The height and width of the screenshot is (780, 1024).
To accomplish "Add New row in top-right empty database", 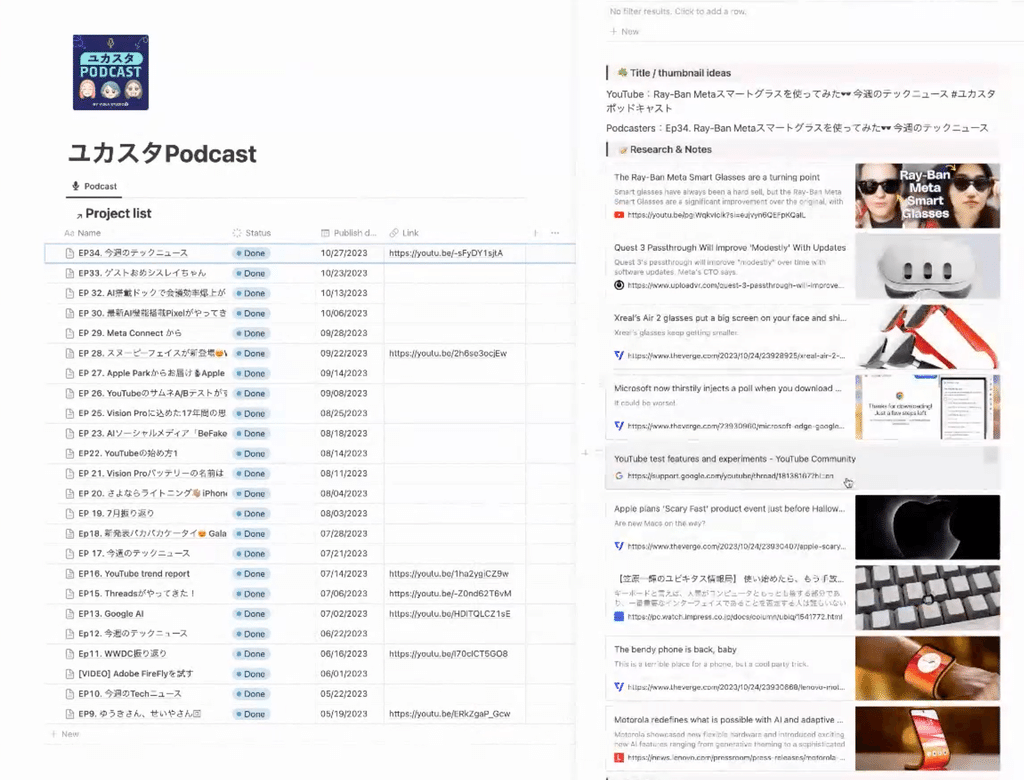I will pos(624,31).
